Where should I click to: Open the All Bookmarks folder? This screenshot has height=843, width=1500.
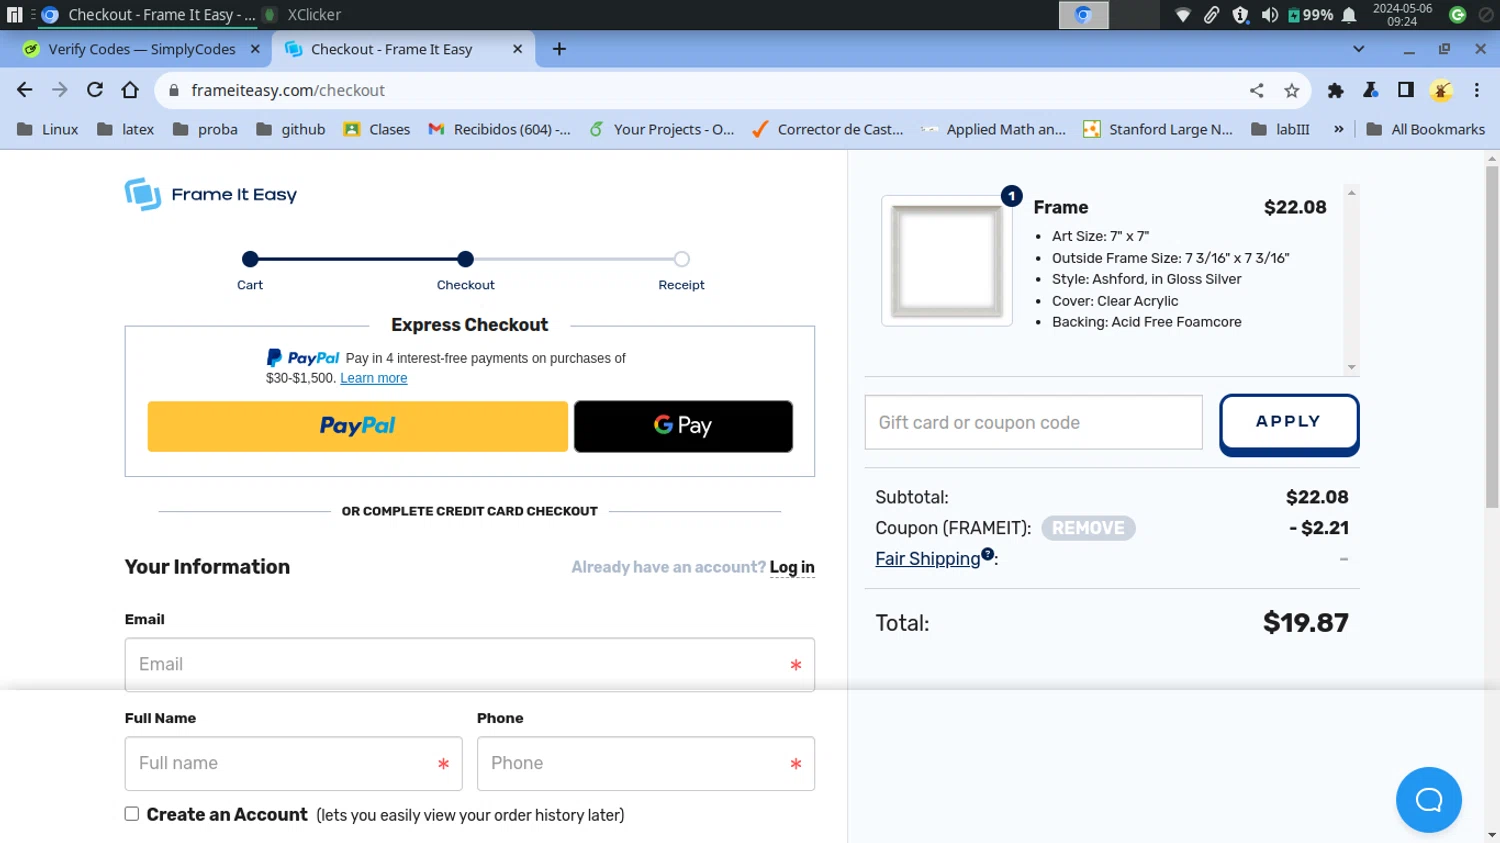1425,129
